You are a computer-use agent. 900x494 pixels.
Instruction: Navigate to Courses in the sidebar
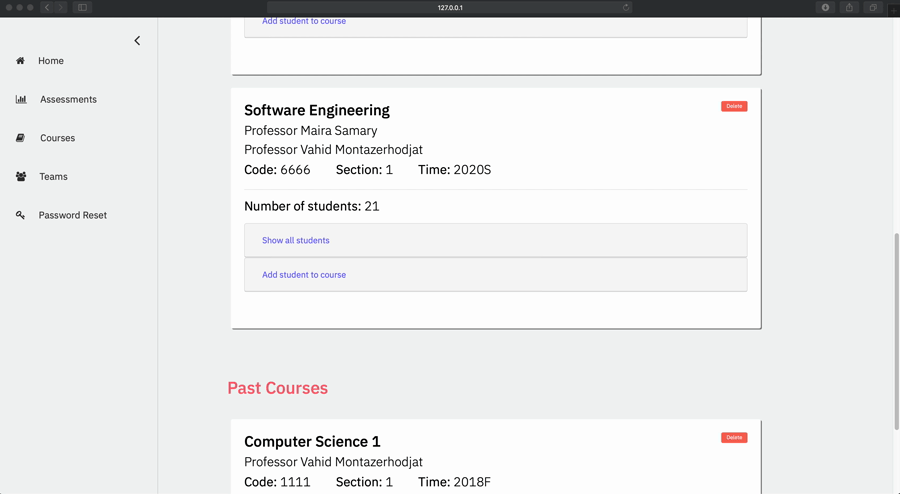coord(57,138)
